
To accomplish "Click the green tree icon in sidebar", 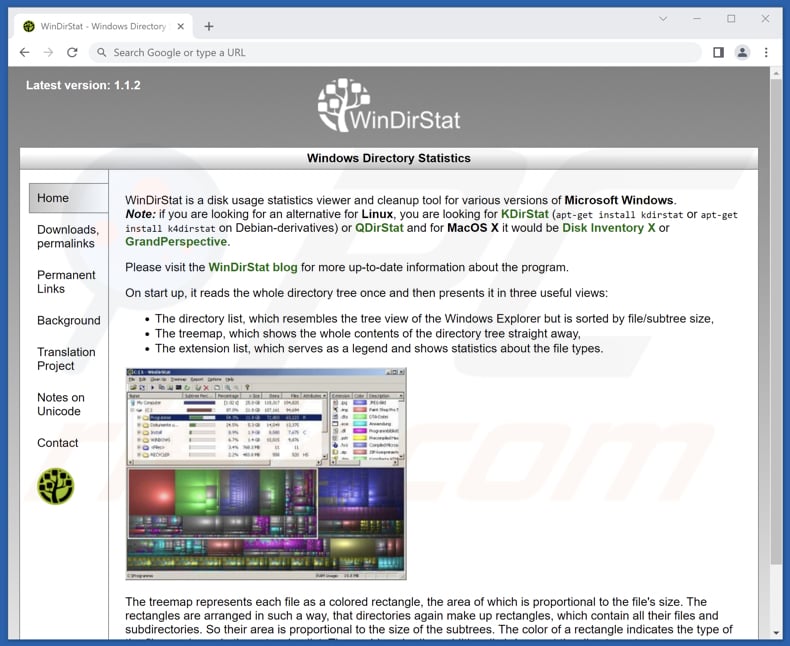I will point(55,486).
